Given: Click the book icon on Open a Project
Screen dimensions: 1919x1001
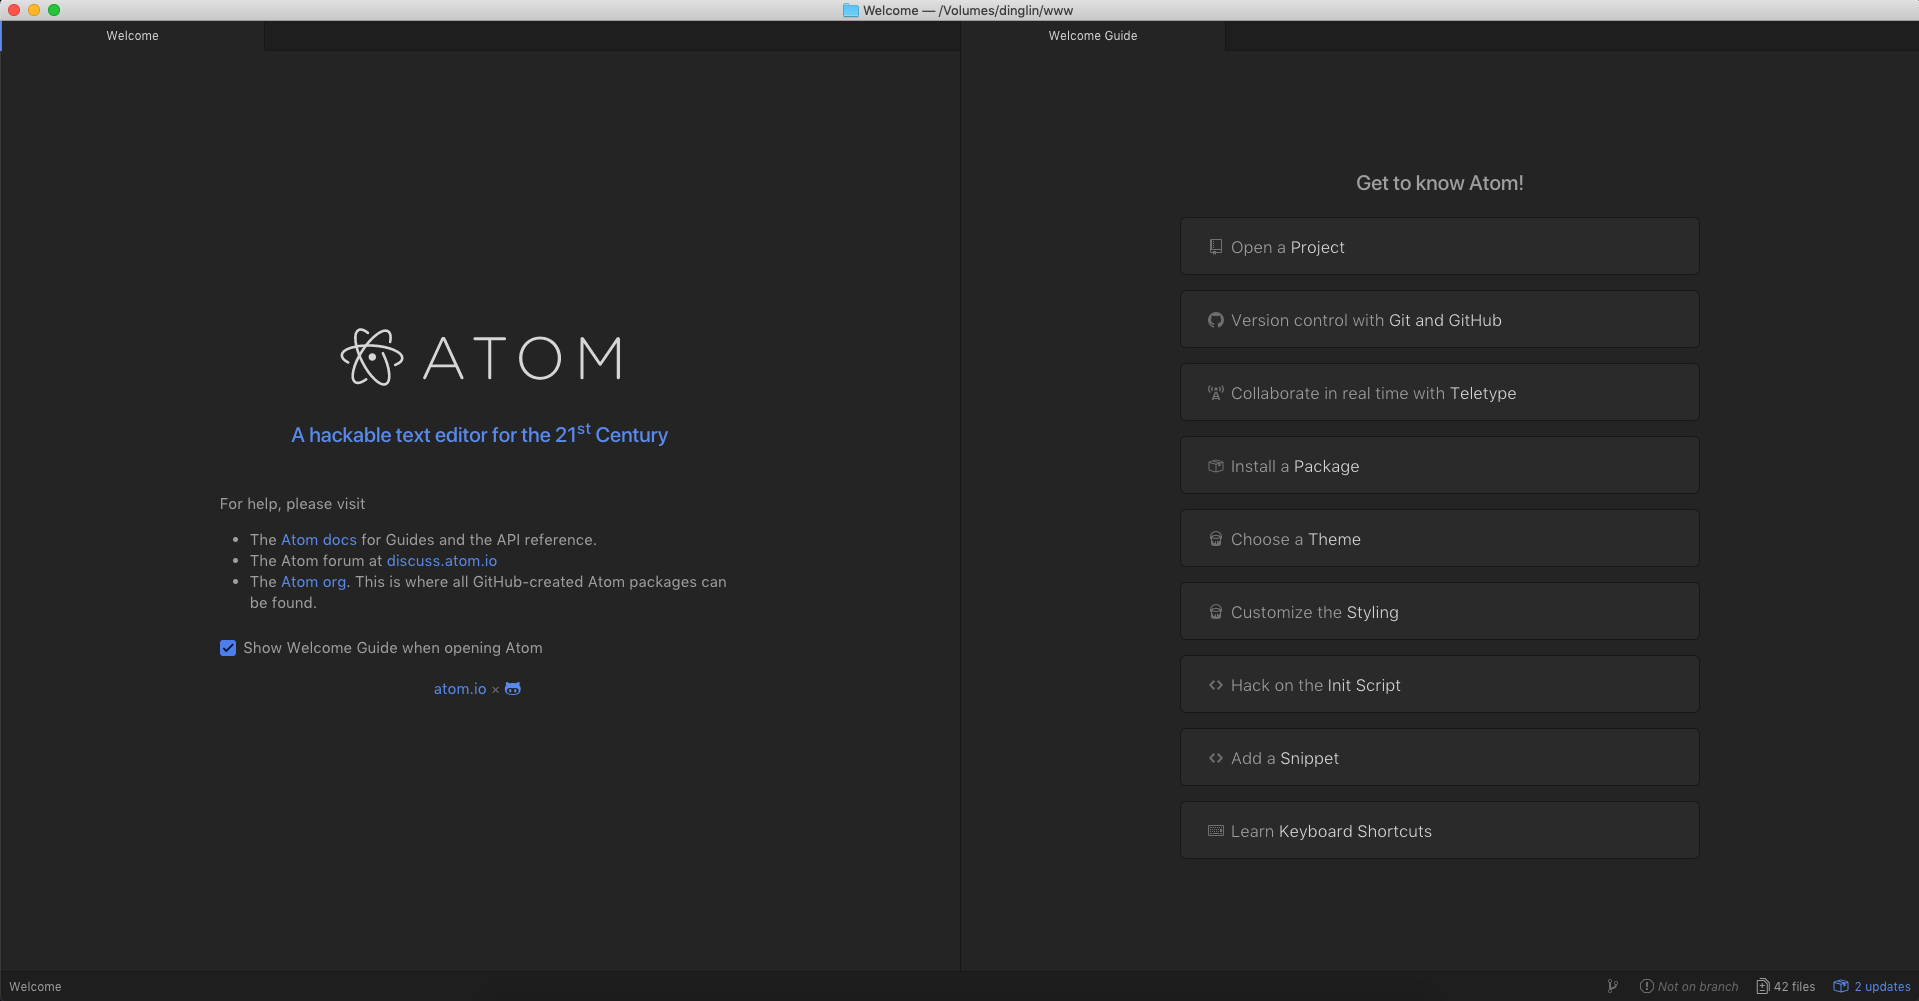Looking at the screenshot, I should coord(1215,247).
